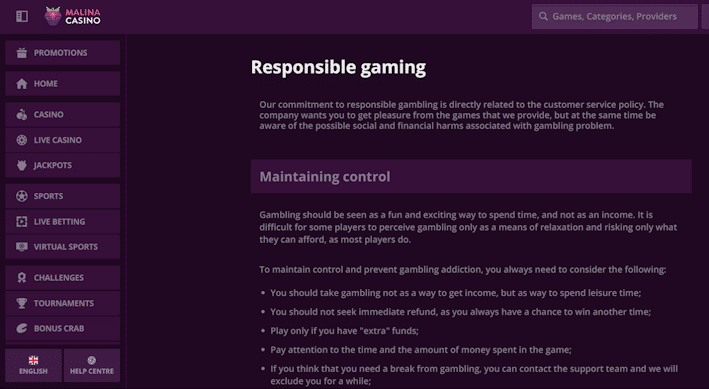Click the Live Casino menu label
709x389 pixels.
click(x=58, y=140)
